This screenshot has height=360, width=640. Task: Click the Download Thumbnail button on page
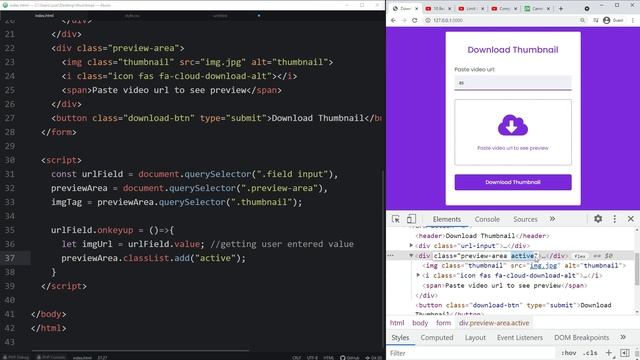pyautogui.click(x=513, y=182)
